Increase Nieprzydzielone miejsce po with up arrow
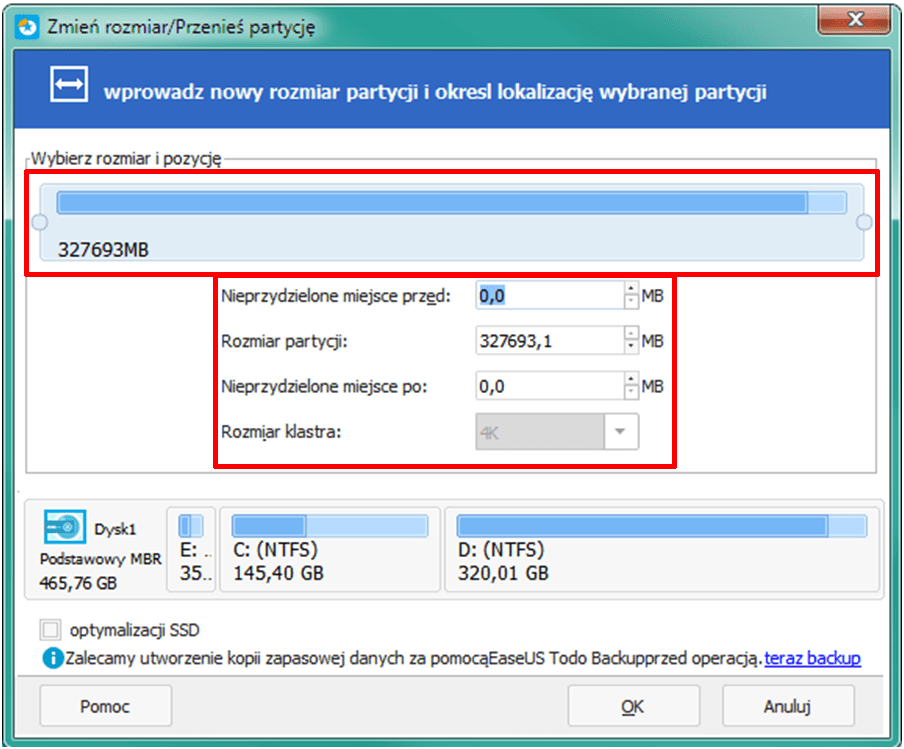 (631, 380)
